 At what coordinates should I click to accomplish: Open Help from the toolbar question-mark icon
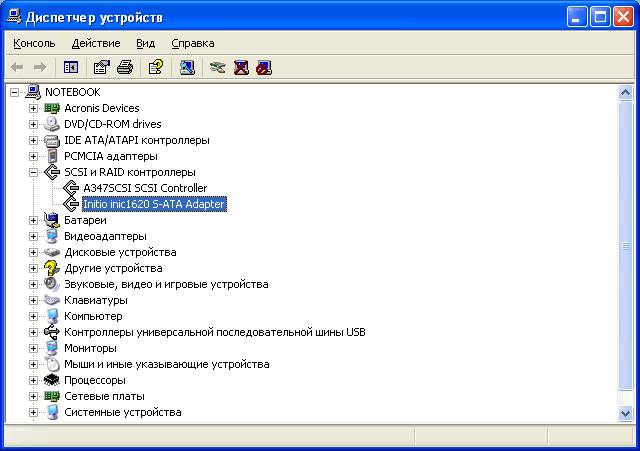(155, 67)
